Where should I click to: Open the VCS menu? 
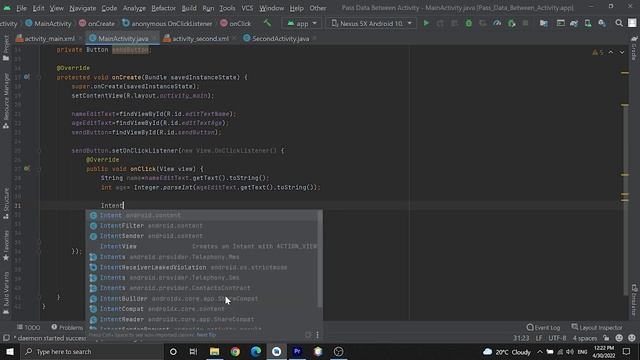tap(247, 8)
